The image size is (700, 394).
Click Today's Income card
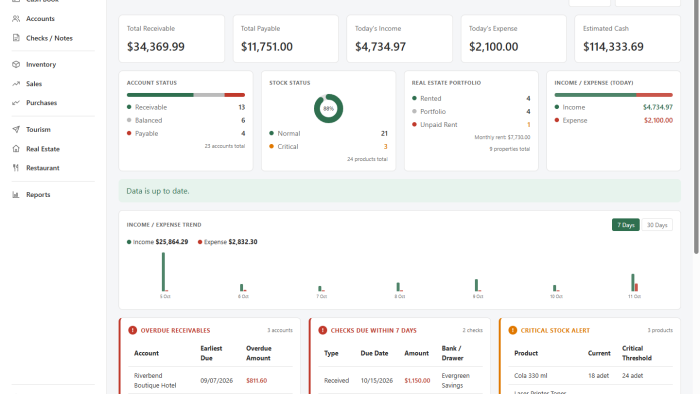click(x=400, y=39)
